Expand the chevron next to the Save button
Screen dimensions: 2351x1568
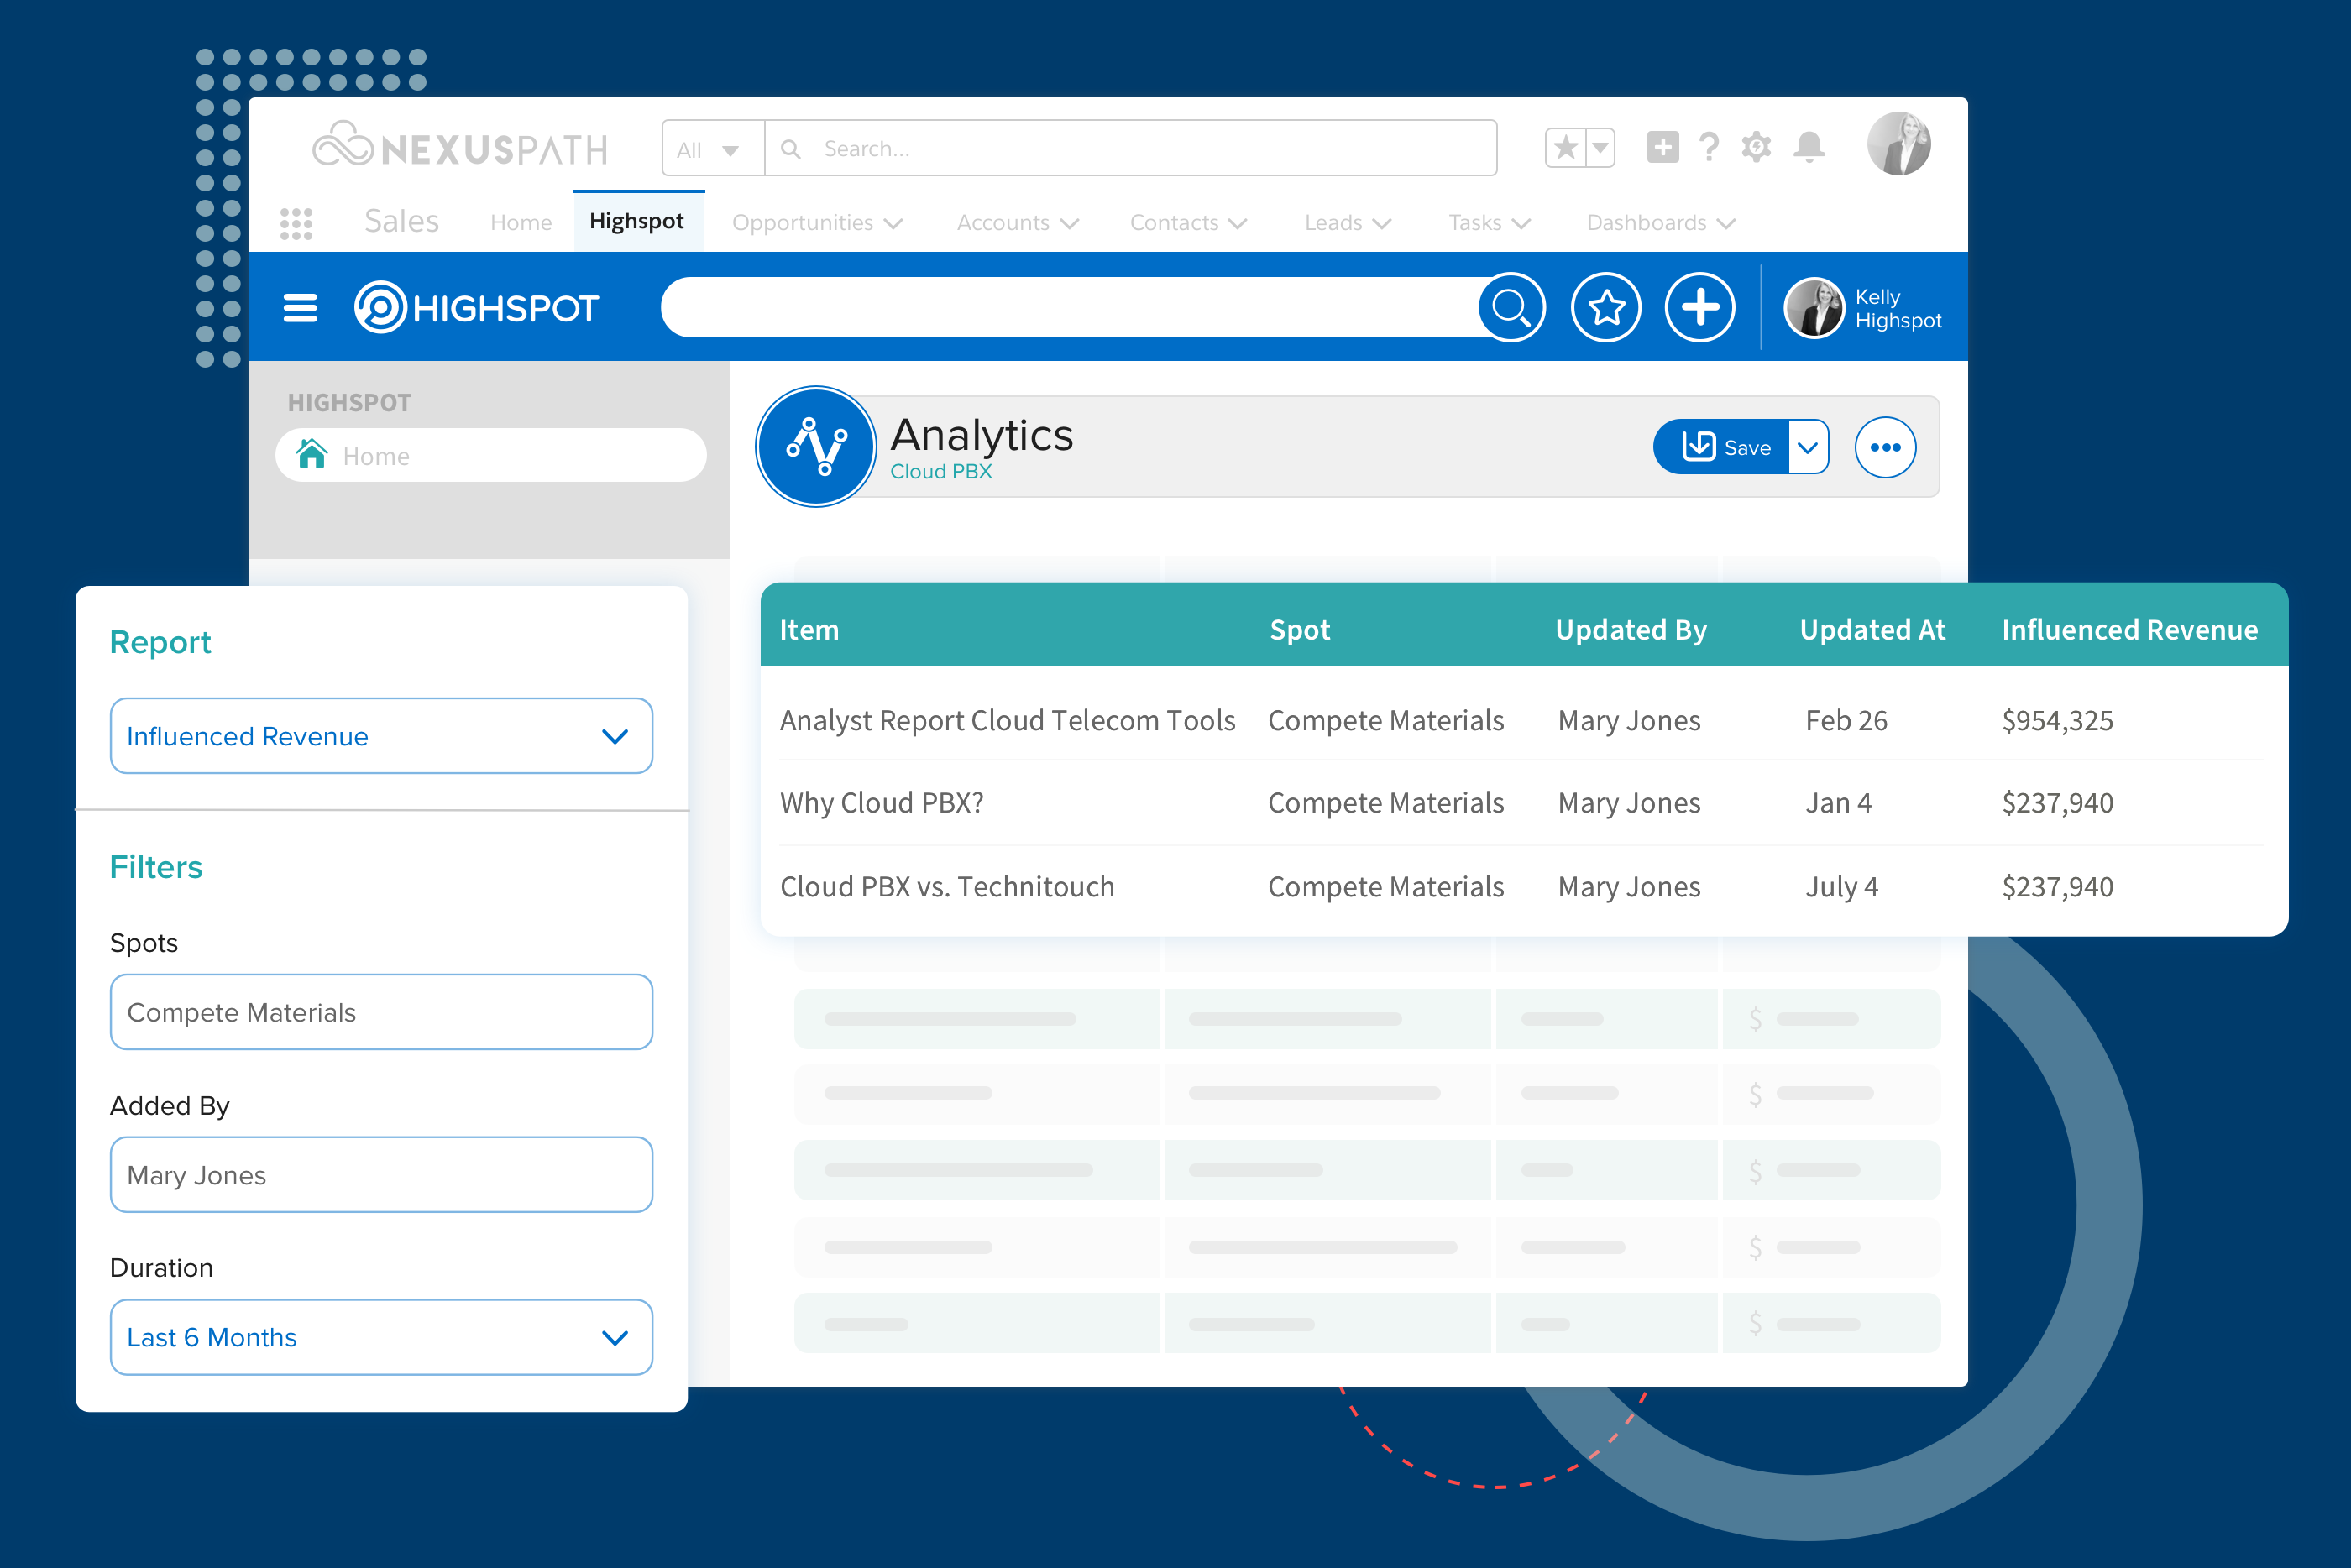click(1806, 447)
